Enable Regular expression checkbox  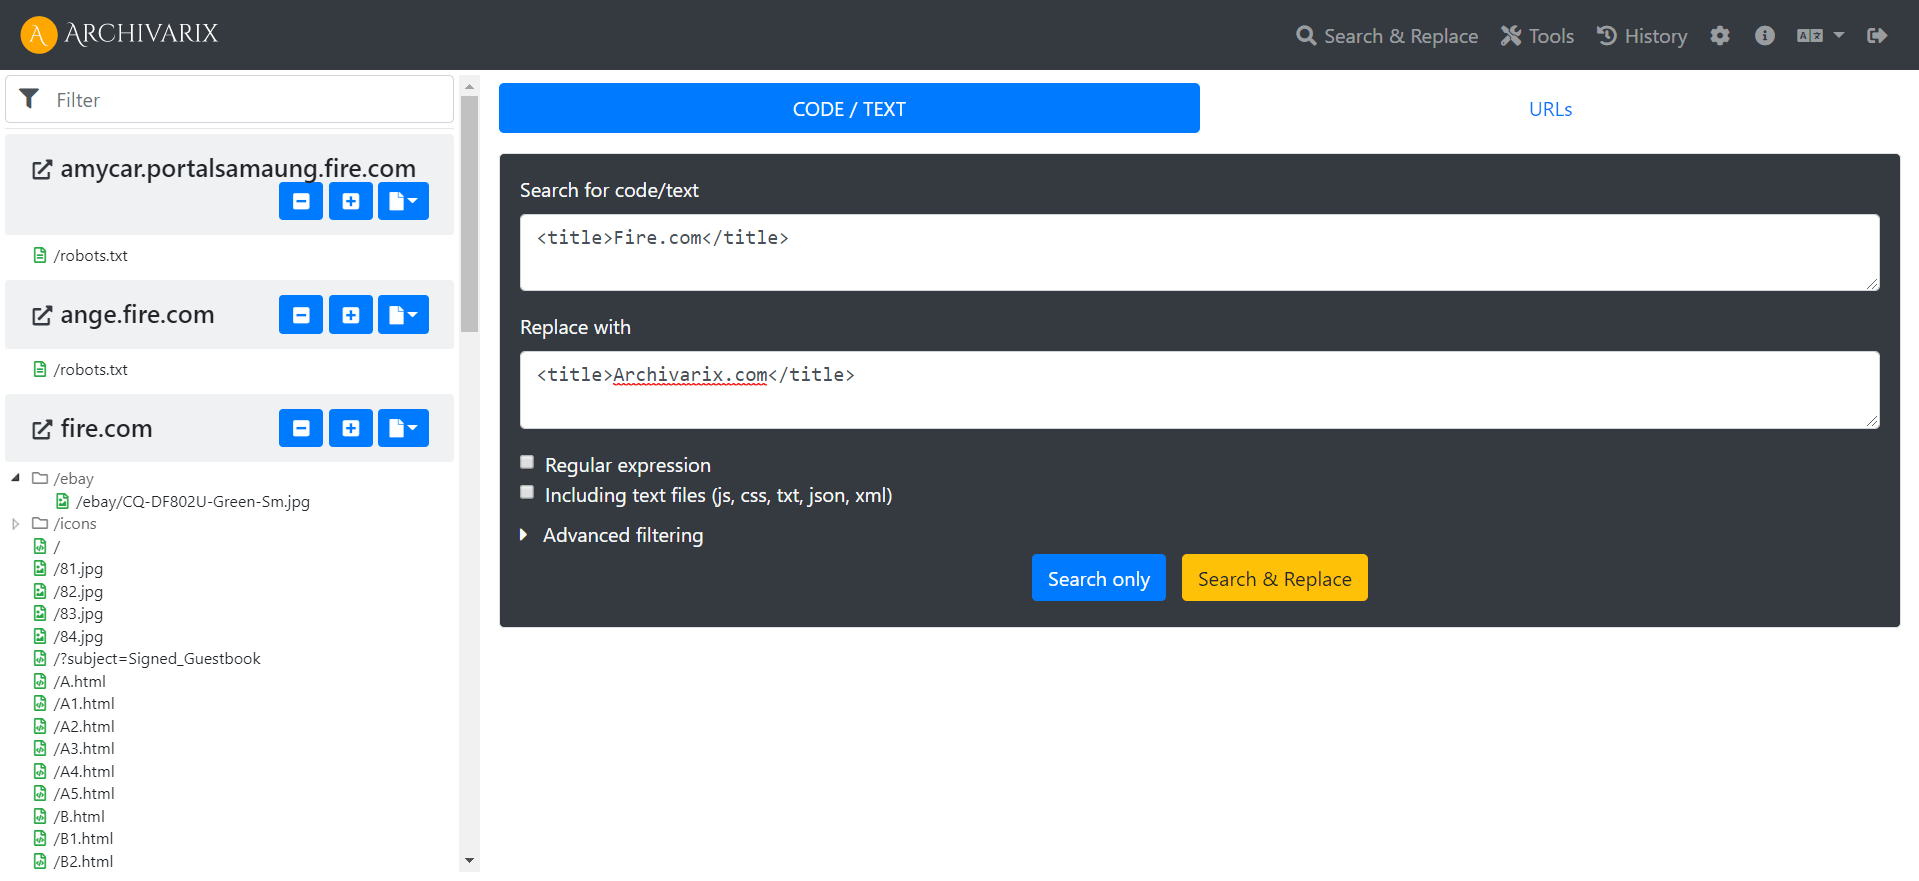(x=527, y=462)
